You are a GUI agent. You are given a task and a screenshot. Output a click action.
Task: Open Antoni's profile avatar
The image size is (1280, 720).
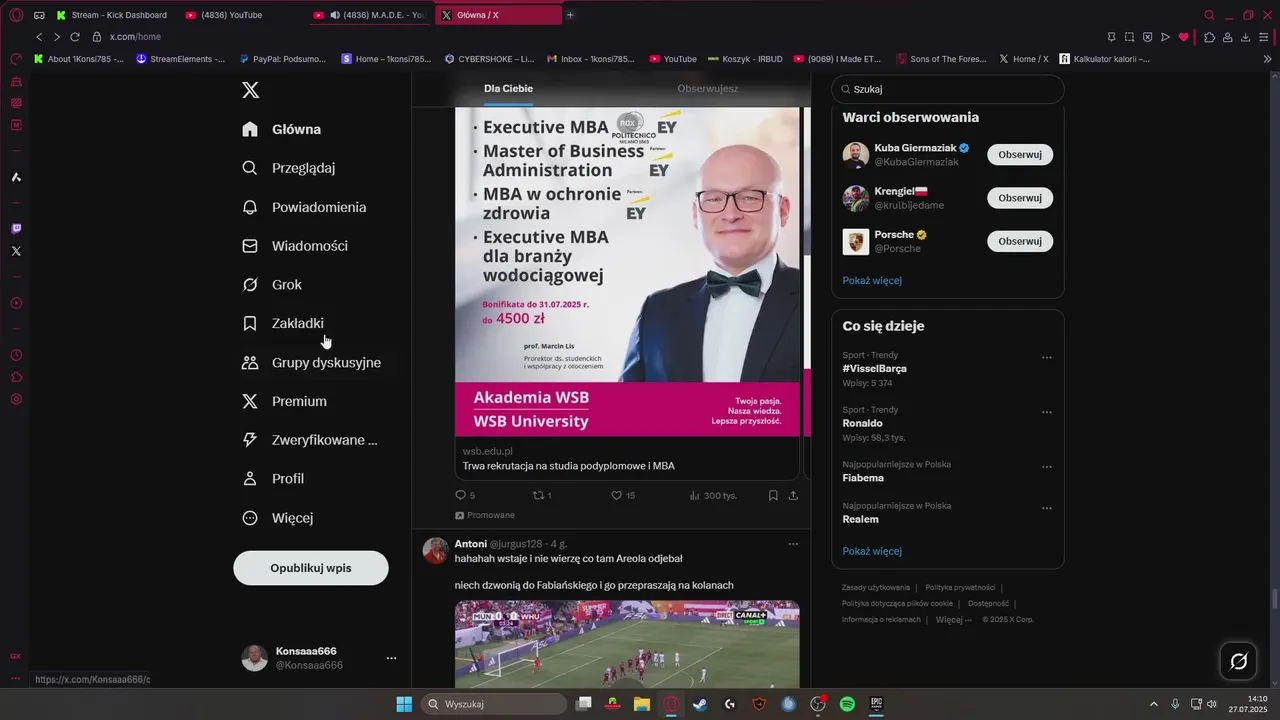pyautogui.click(x=435, y=551)
